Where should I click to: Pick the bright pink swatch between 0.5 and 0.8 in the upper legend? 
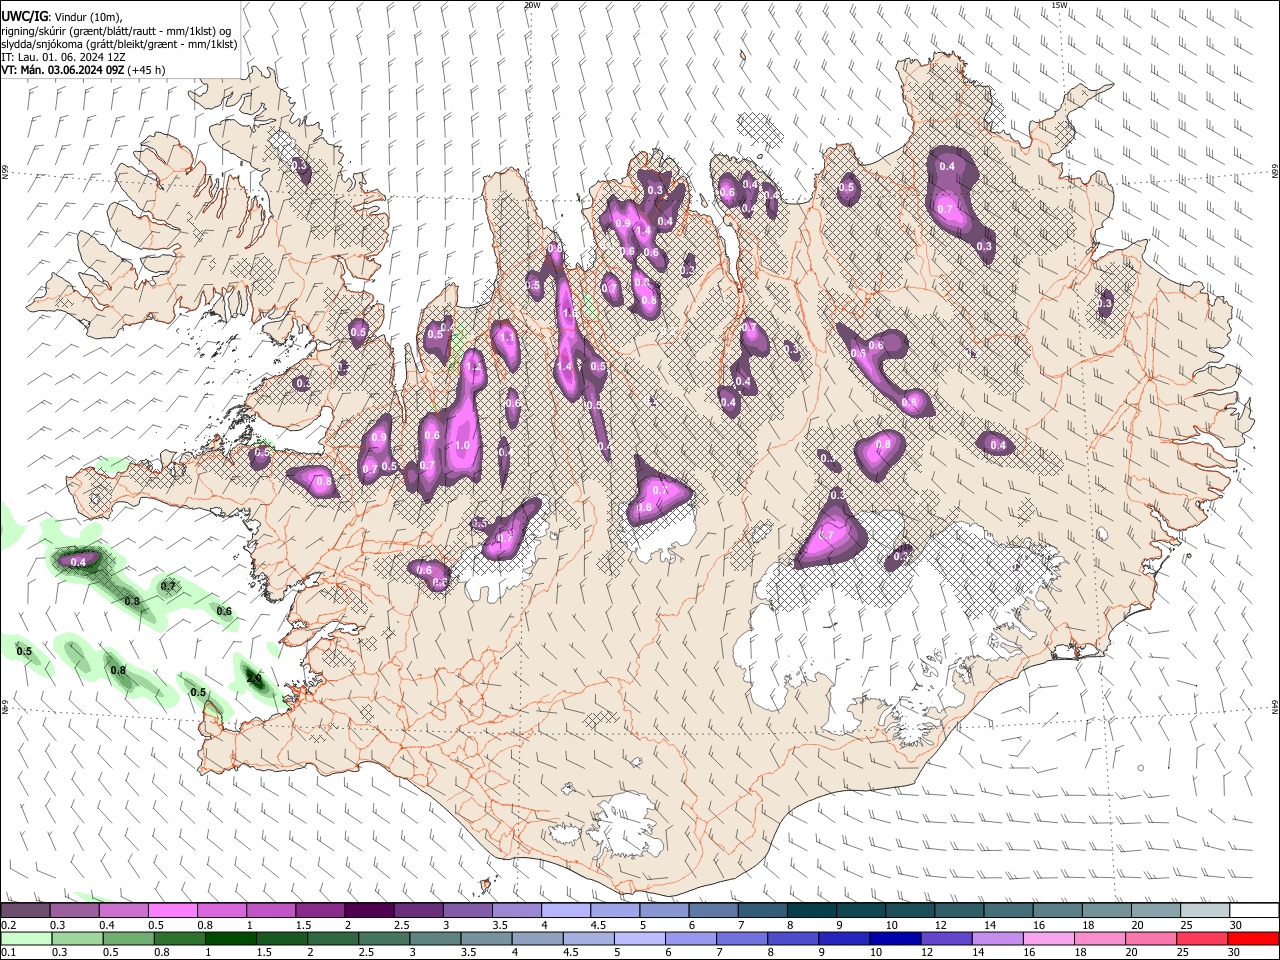coord(172,910)
